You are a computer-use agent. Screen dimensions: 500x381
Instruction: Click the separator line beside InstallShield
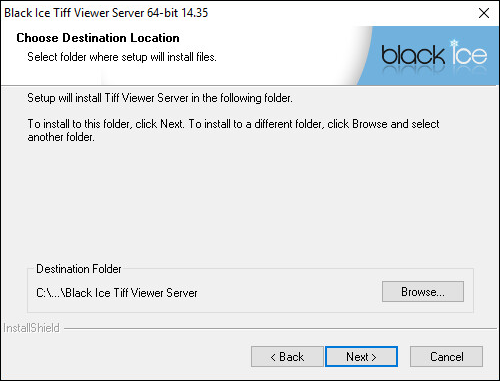[x=280, y=328]
